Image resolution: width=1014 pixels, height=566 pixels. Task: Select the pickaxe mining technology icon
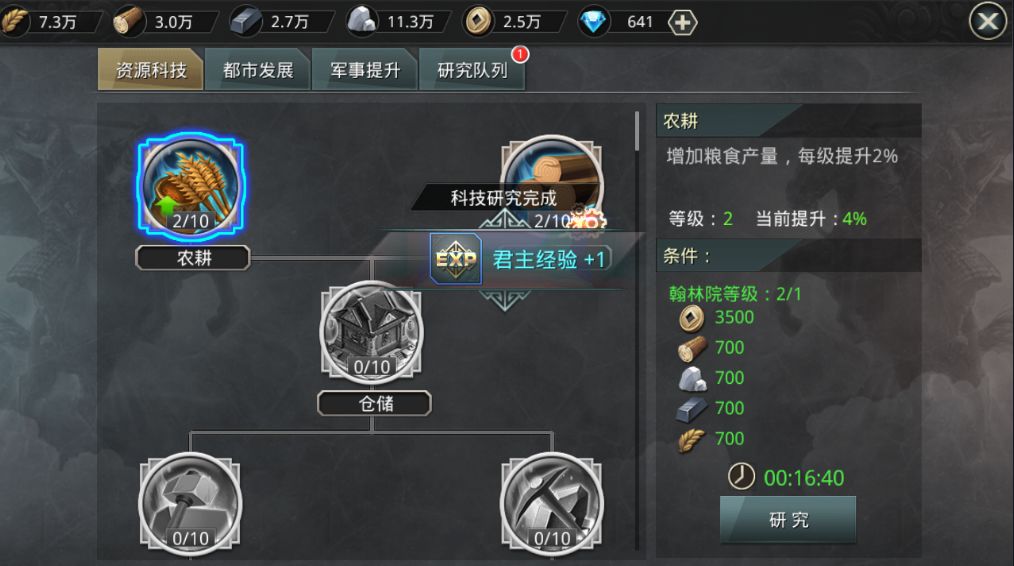[552, 503]
